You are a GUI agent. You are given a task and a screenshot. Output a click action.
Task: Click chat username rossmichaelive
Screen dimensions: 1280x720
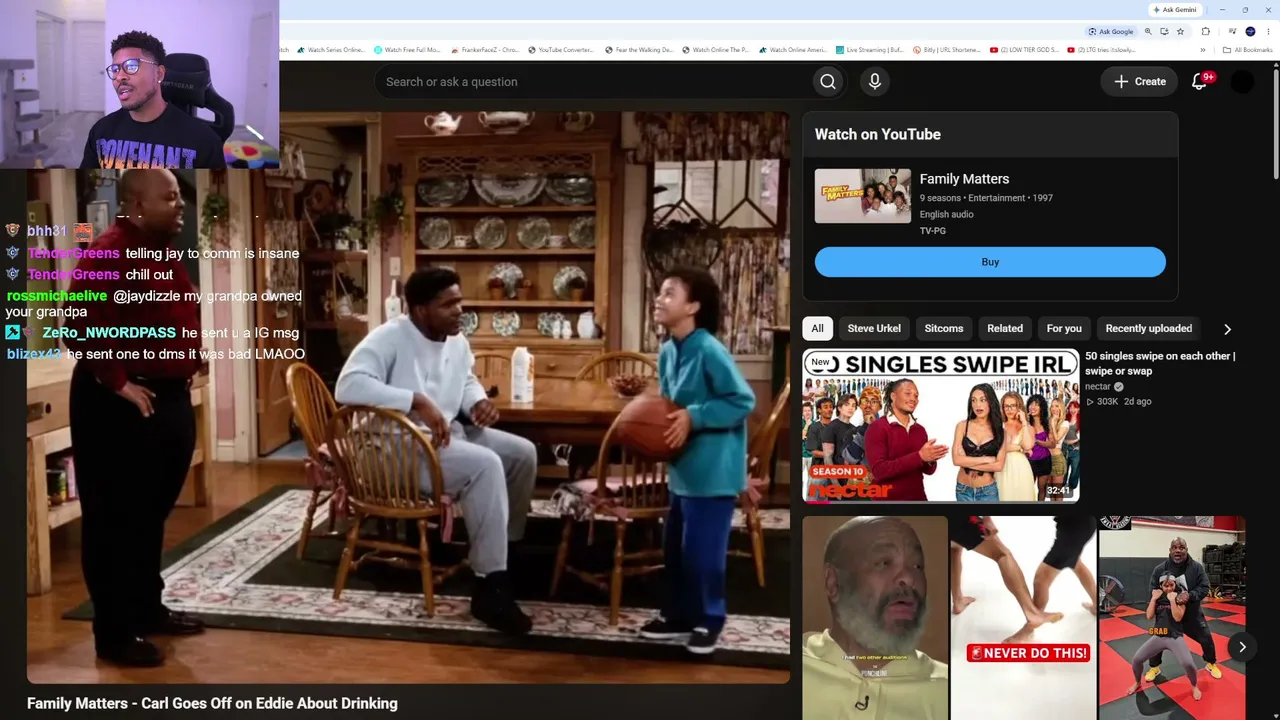coord(57,296)
